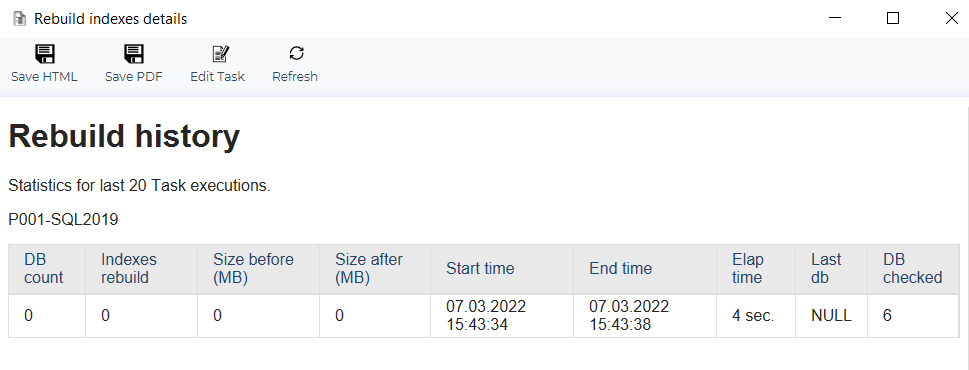Minimize the Rebuild indexes details window

click(x=834, y=19)
